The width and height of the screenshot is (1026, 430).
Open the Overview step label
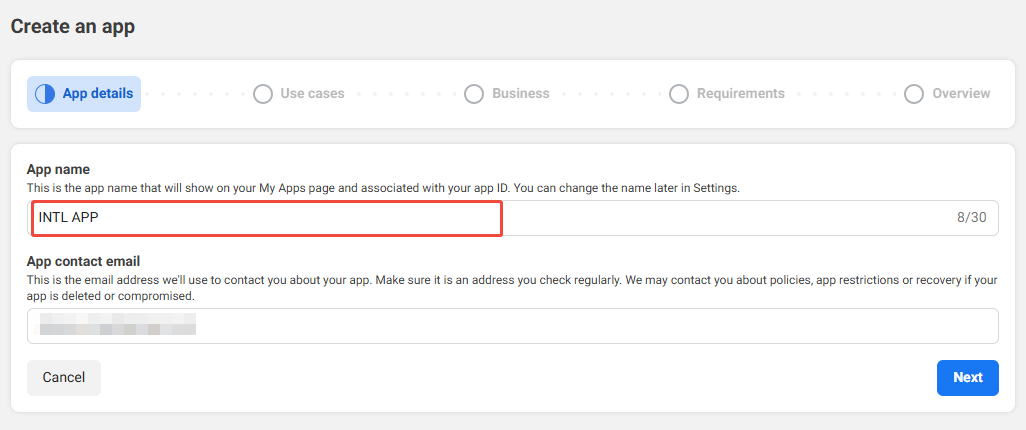pos(961,94)
